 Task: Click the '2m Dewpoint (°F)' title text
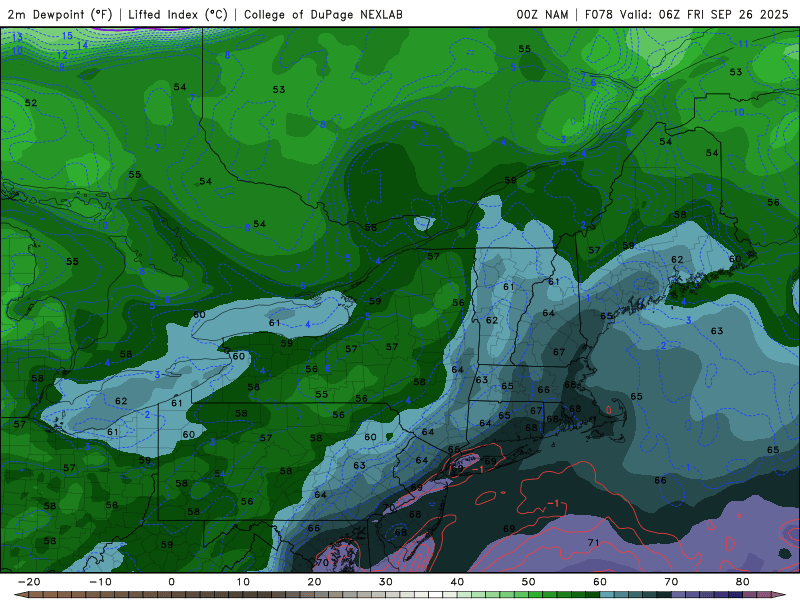pyautogui.click(x=60, y=14)
